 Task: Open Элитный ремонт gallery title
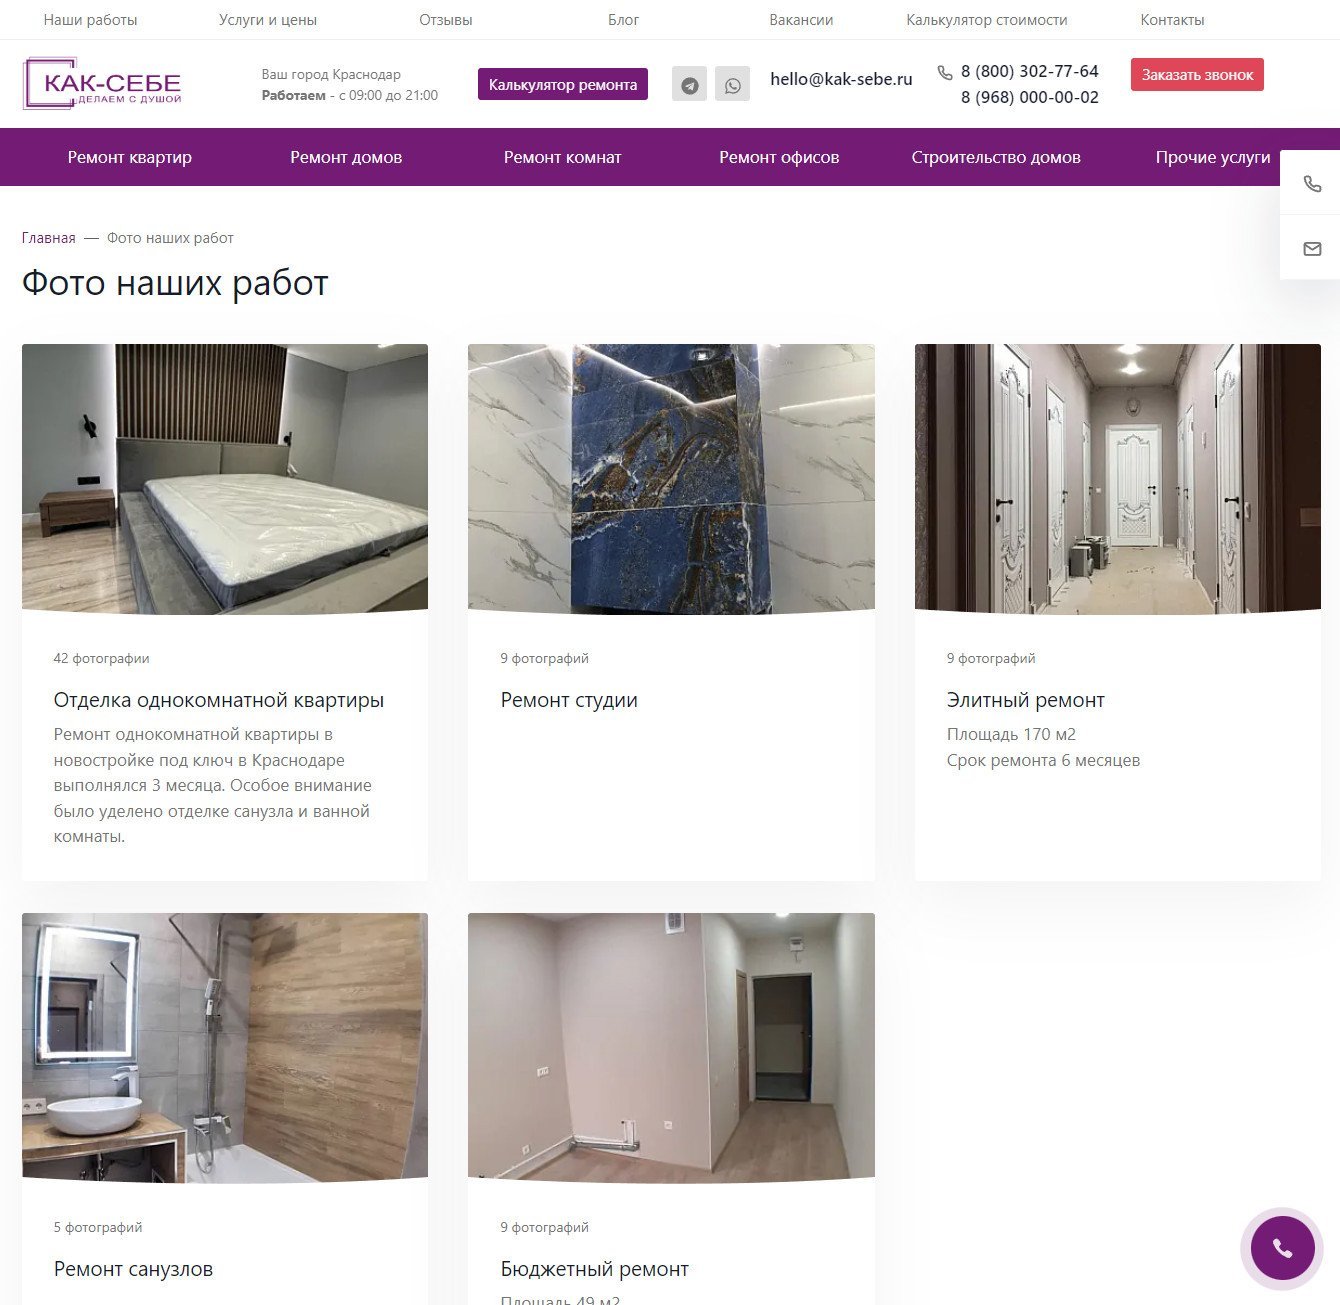point(1026,700)
